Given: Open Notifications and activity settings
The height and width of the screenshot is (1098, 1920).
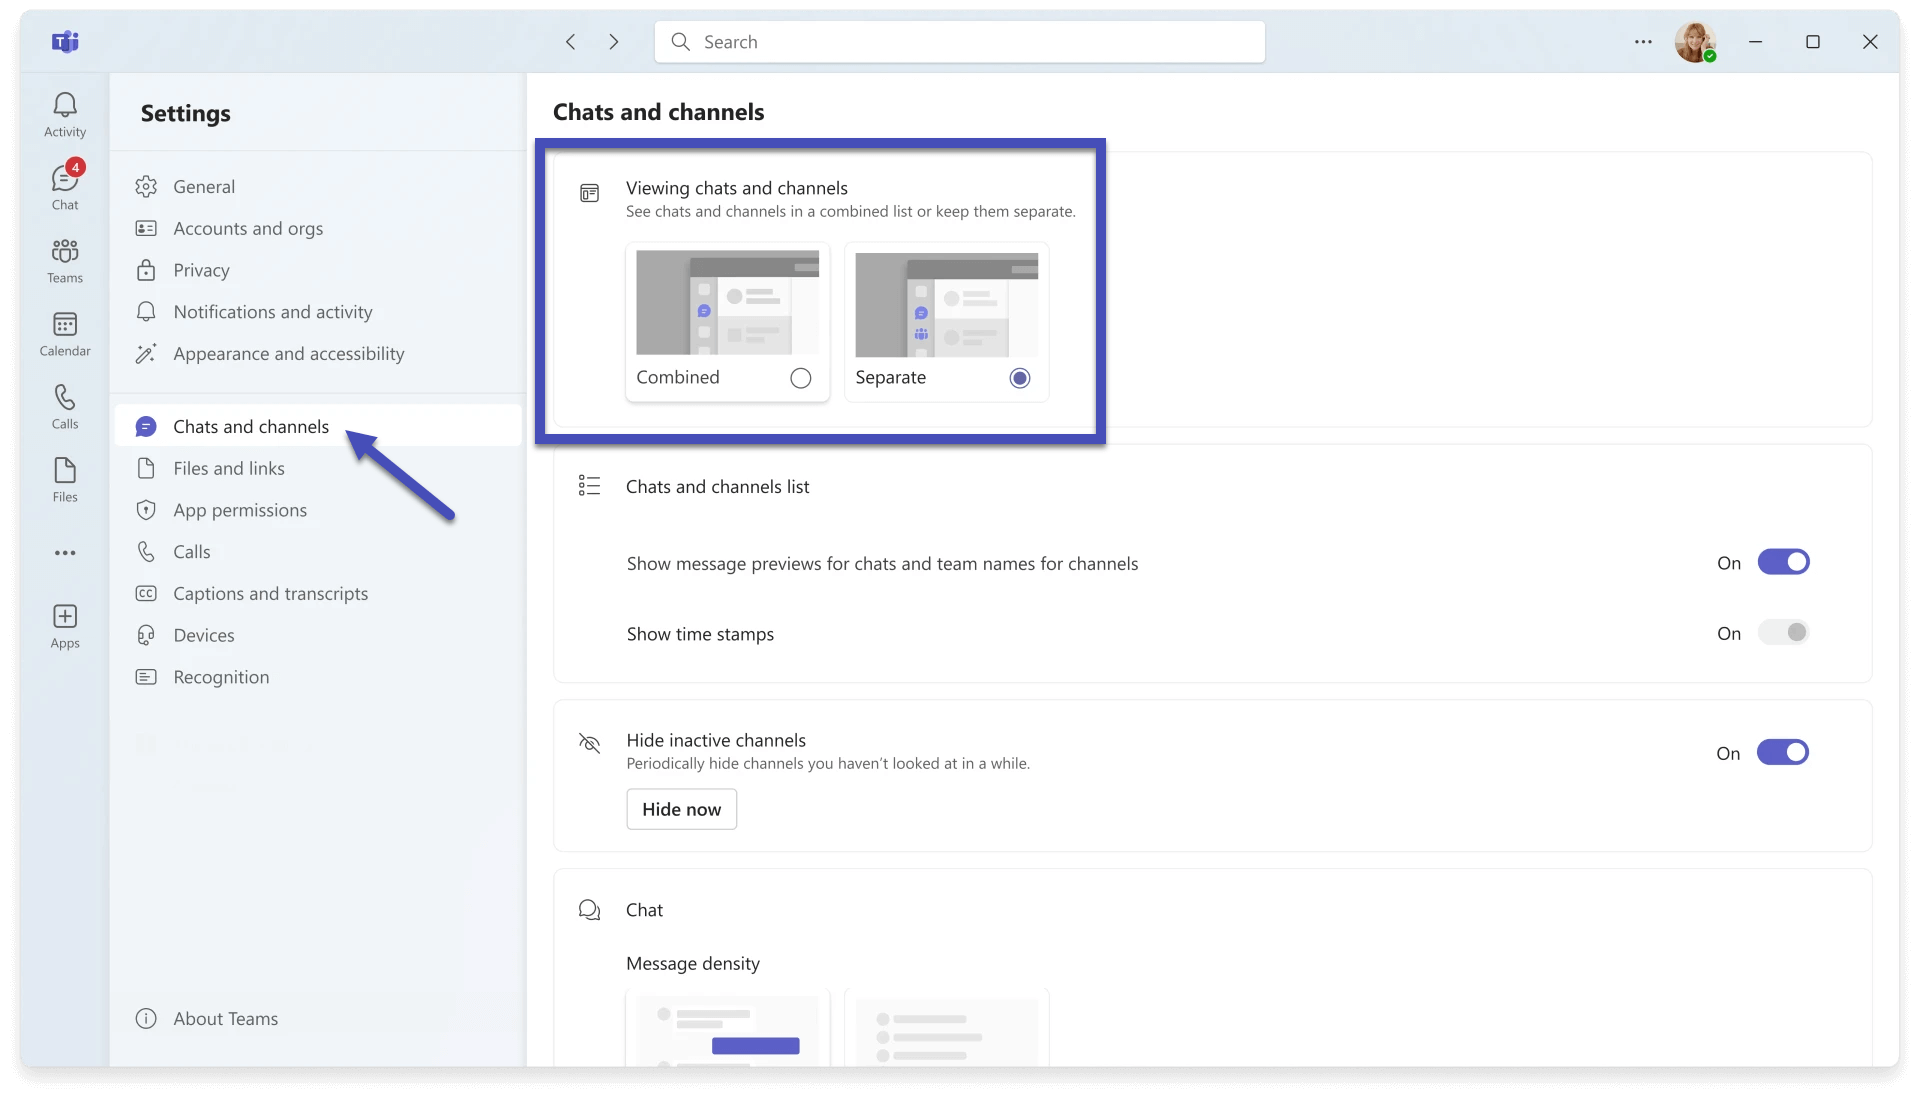Looking at the screenshot, I should (x=272, y=312).
